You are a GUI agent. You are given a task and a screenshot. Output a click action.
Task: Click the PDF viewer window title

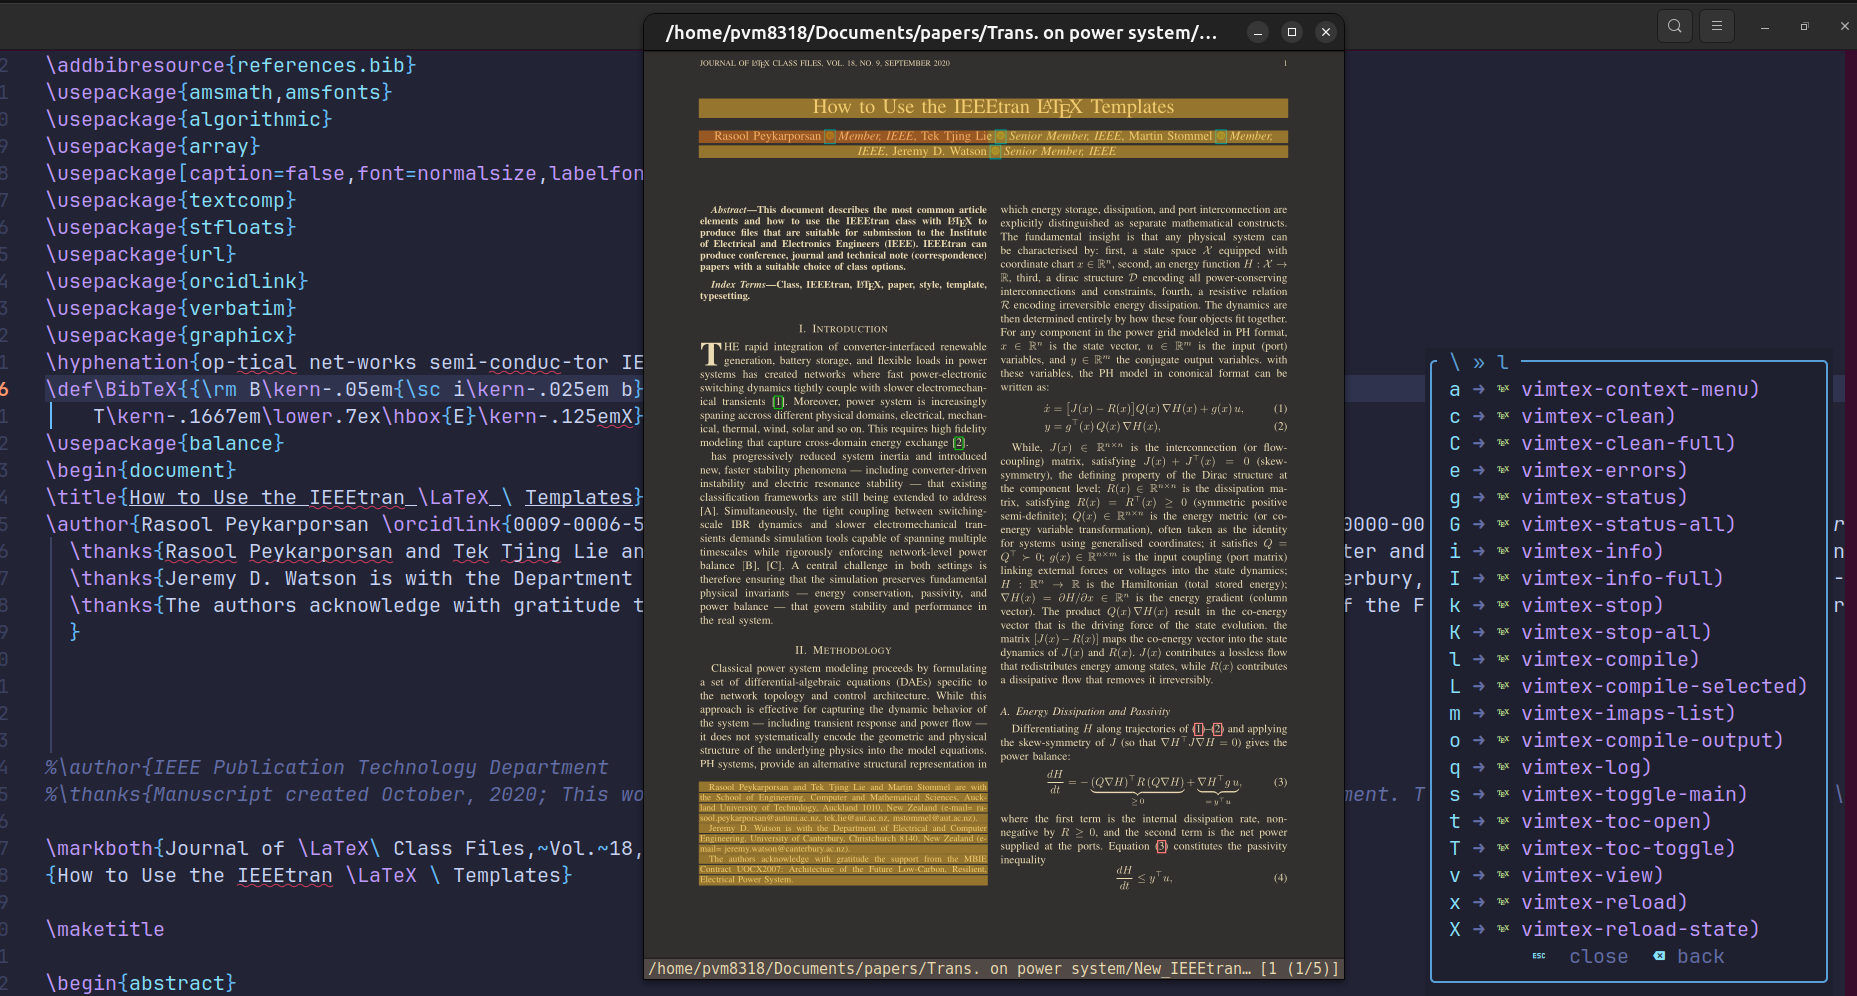[941, 32]
